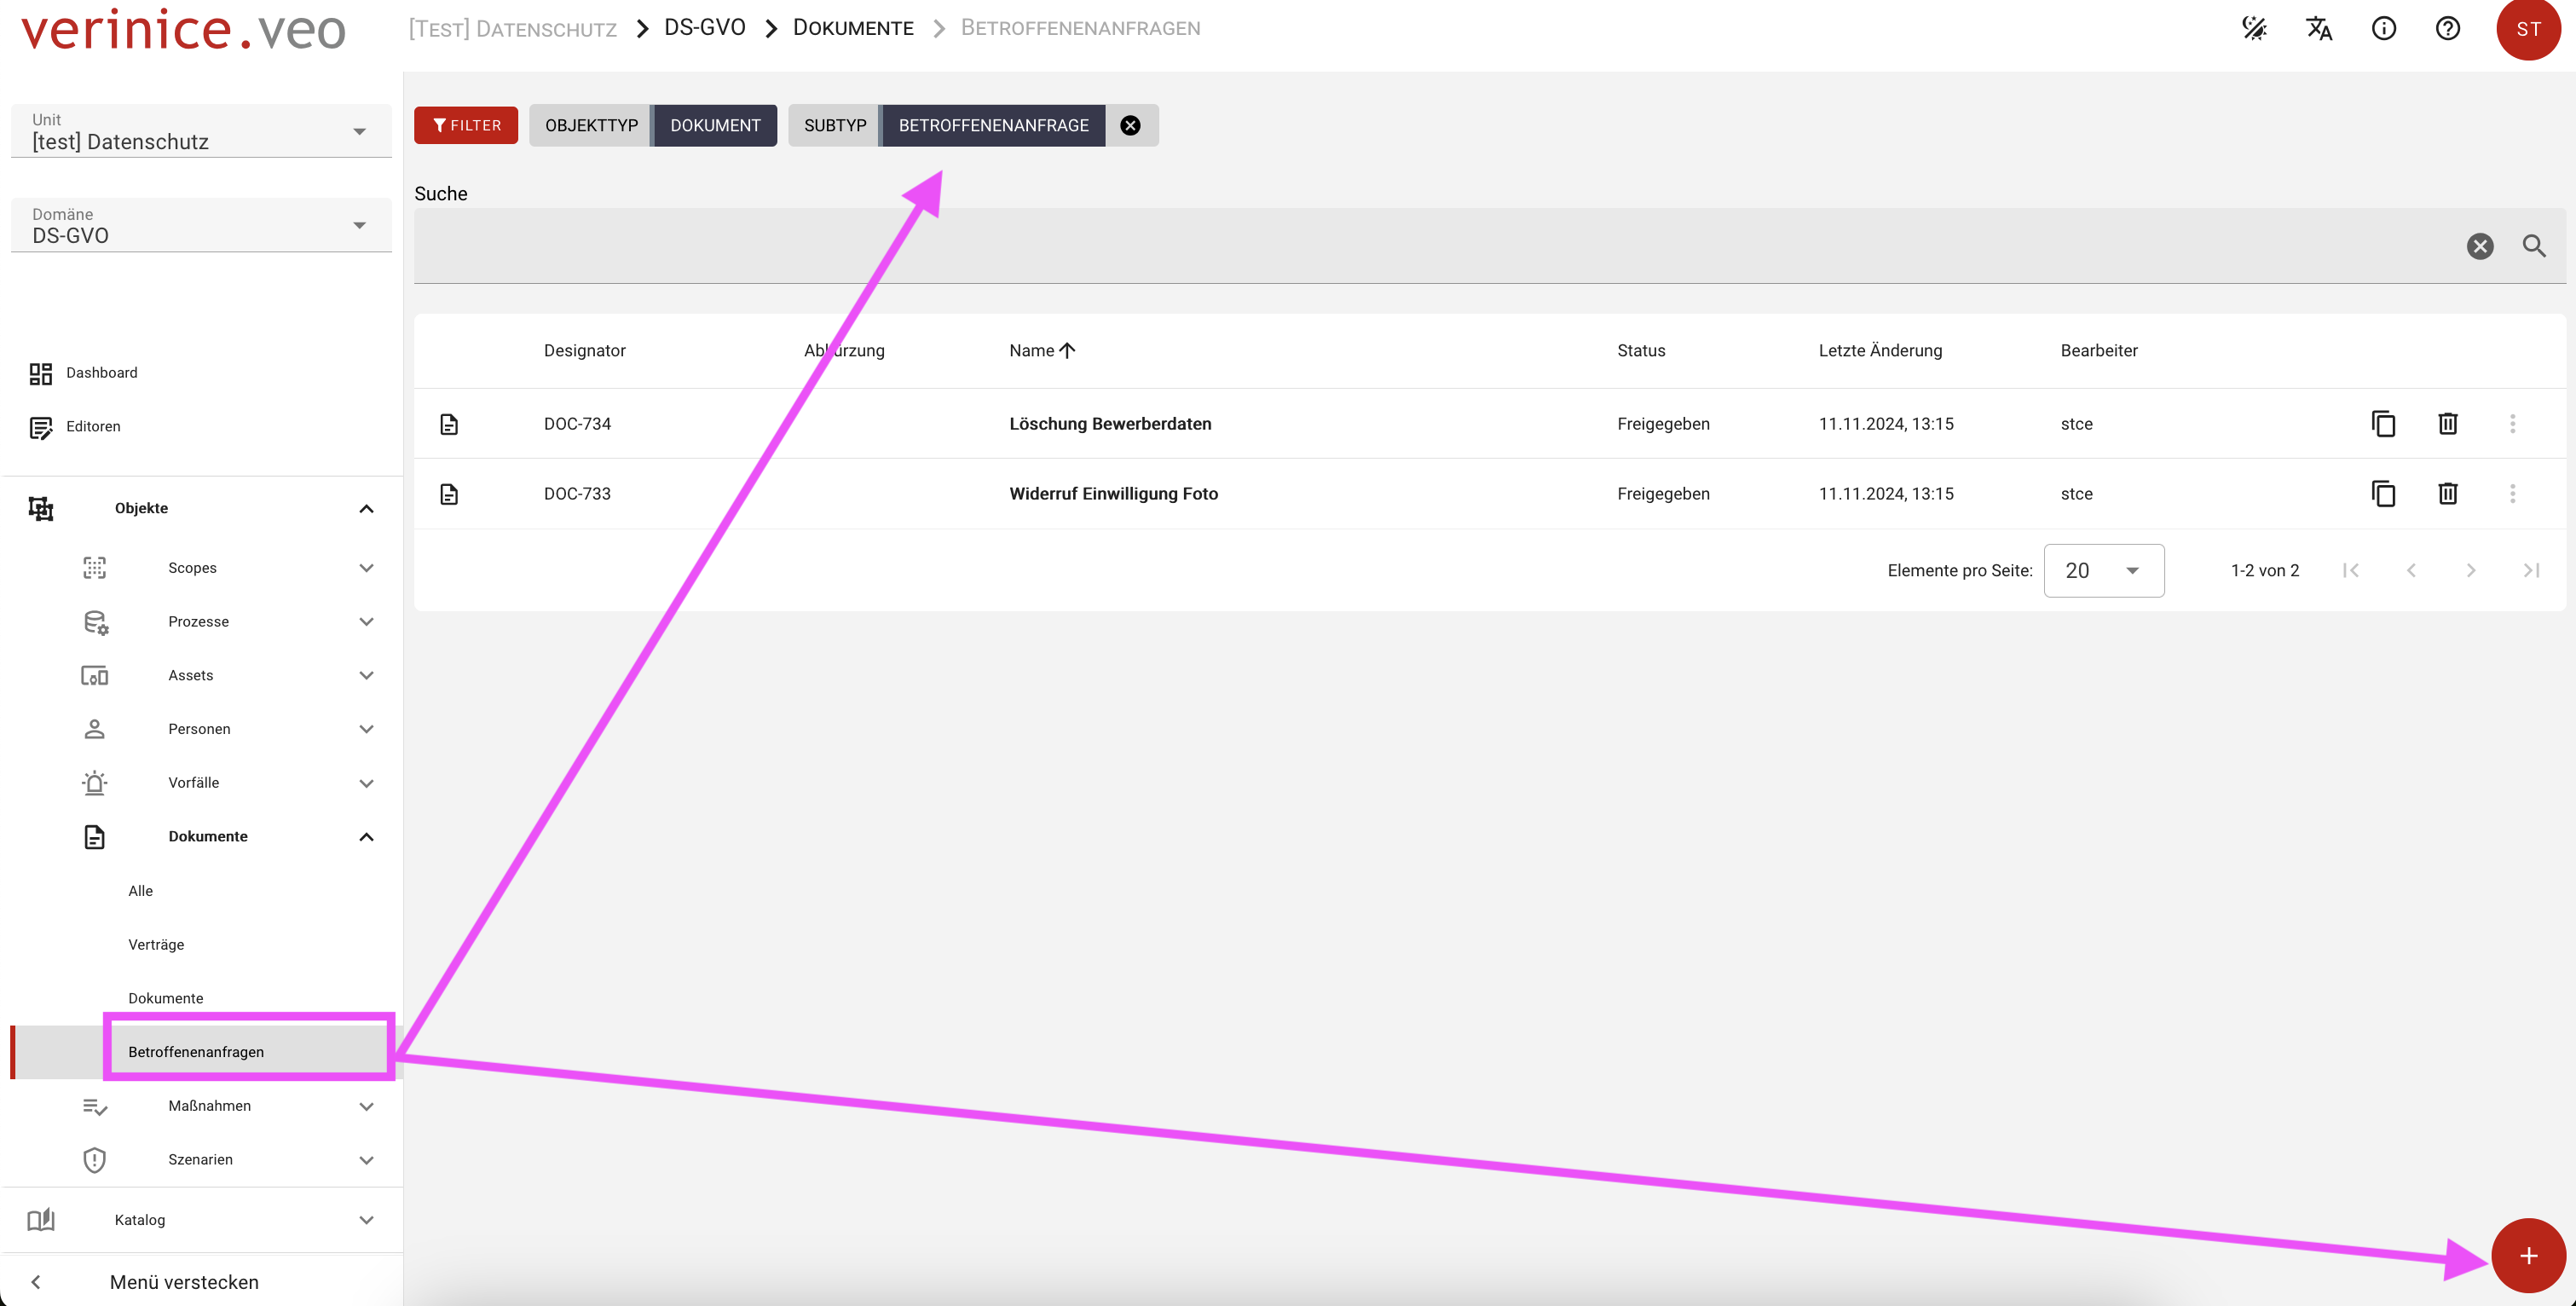Click the red FILTER button

coord(466,125)
